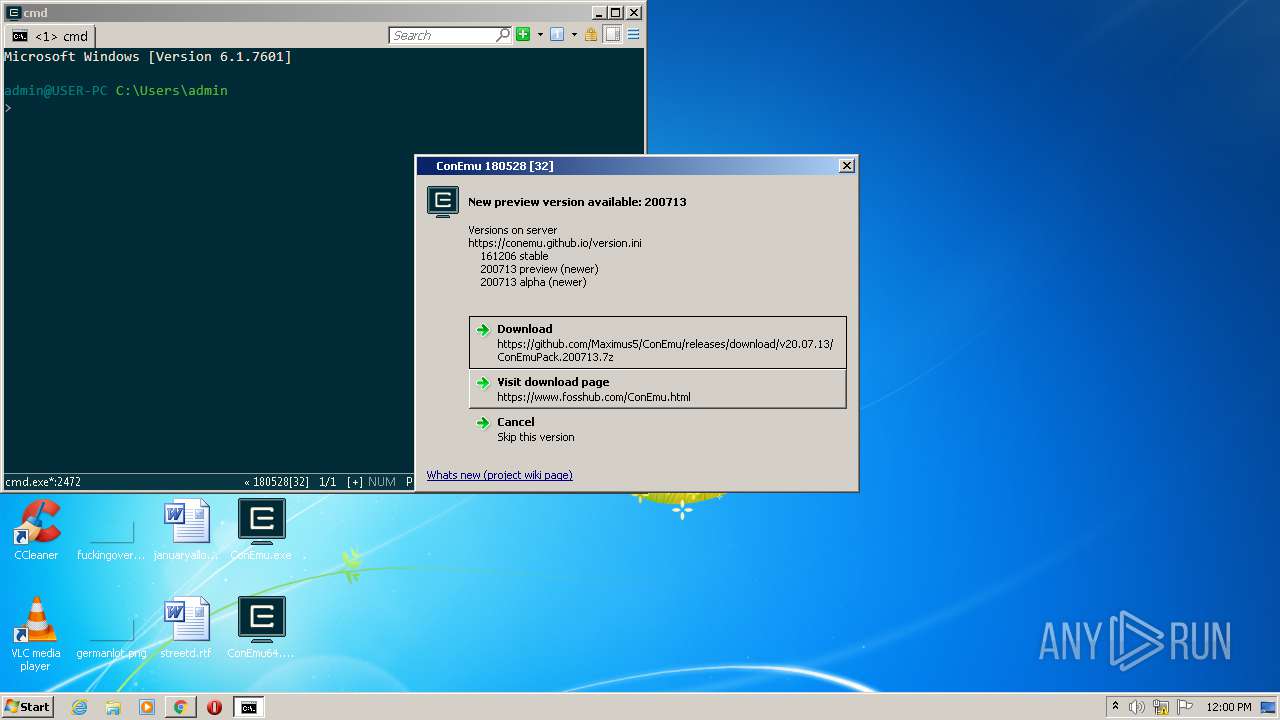Toggle the buffer scroll icon in ConEmu toolbar
Viewport: 1280px width, 720px height.
pos(612,34)
